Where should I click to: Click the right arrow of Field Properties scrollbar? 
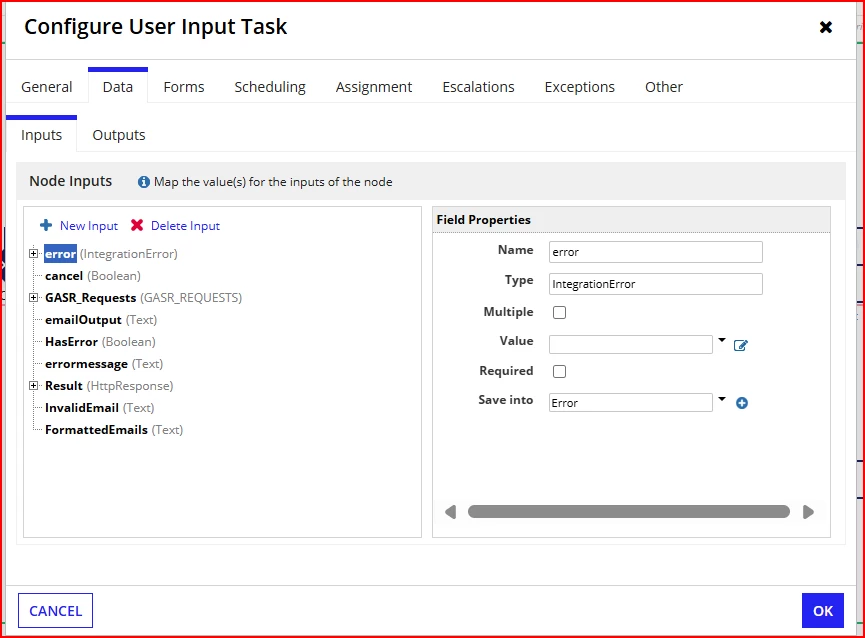coord(808,512)
